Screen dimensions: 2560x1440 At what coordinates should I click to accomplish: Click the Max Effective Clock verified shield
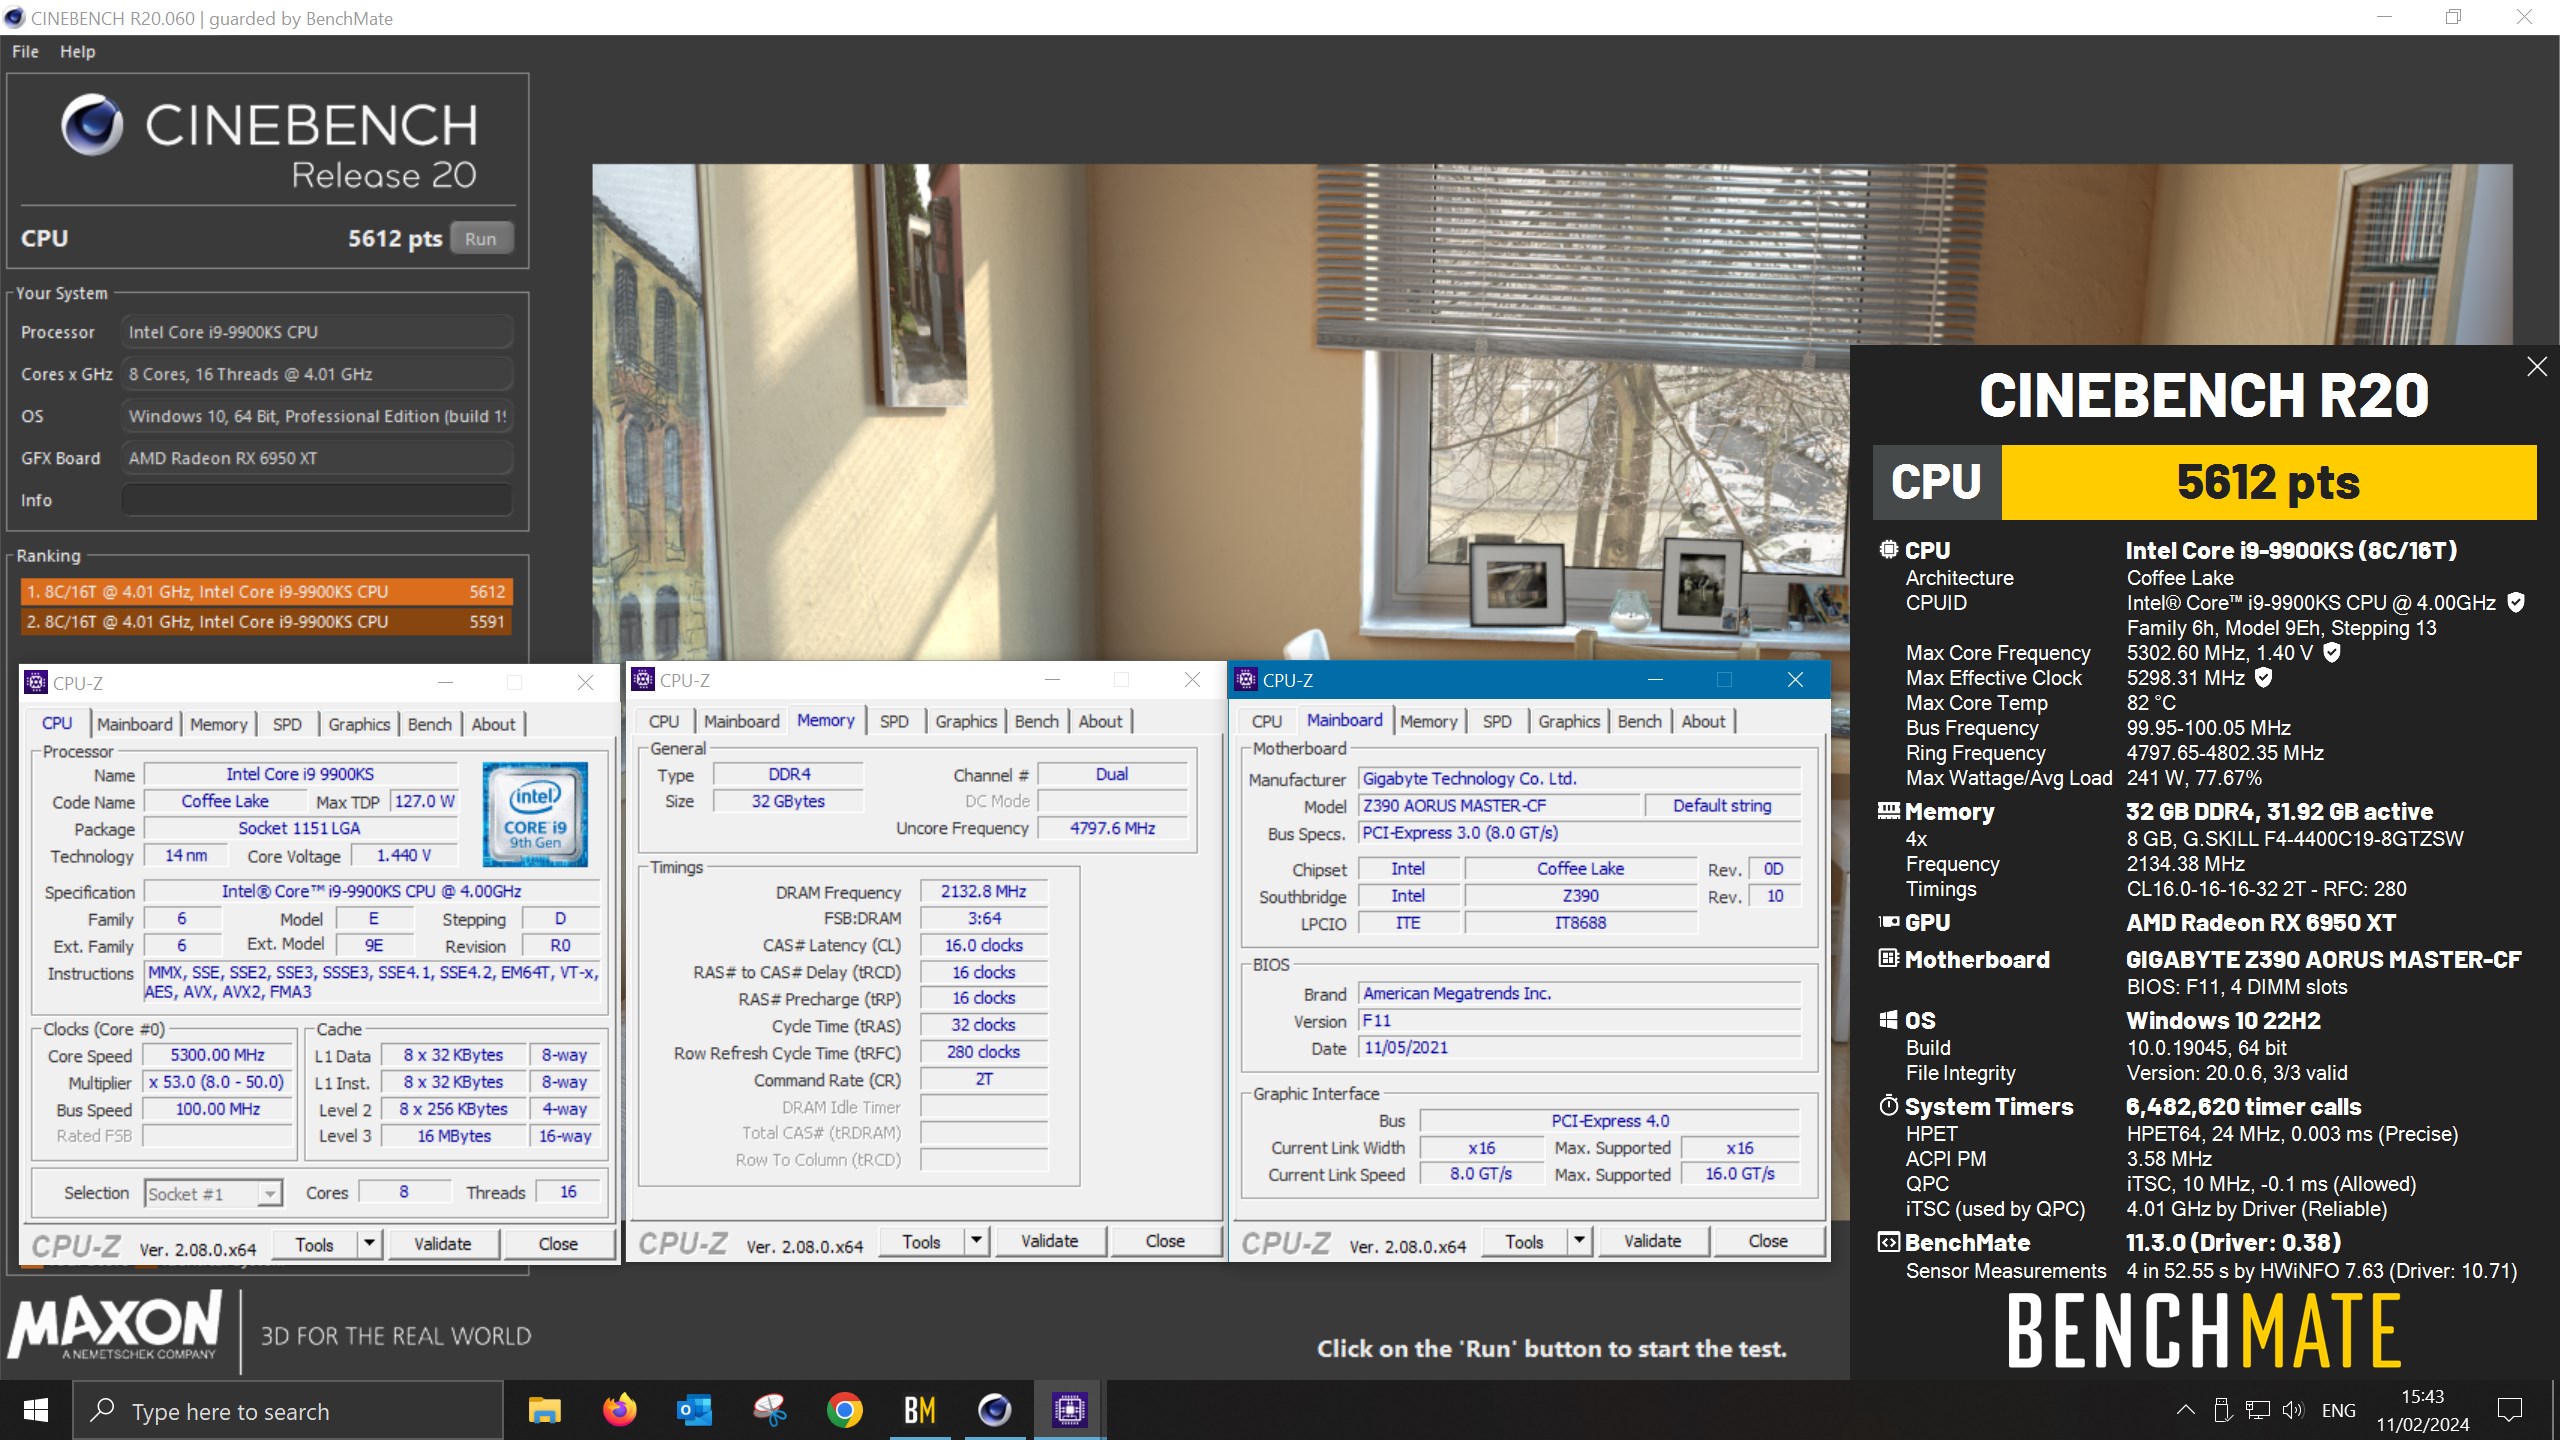[x=2264, y=677]
